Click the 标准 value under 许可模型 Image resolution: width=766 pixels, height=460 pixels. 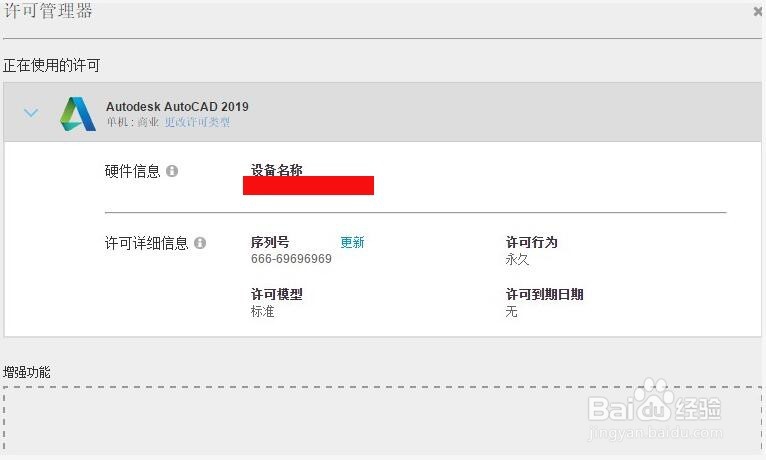pos(262,312)
